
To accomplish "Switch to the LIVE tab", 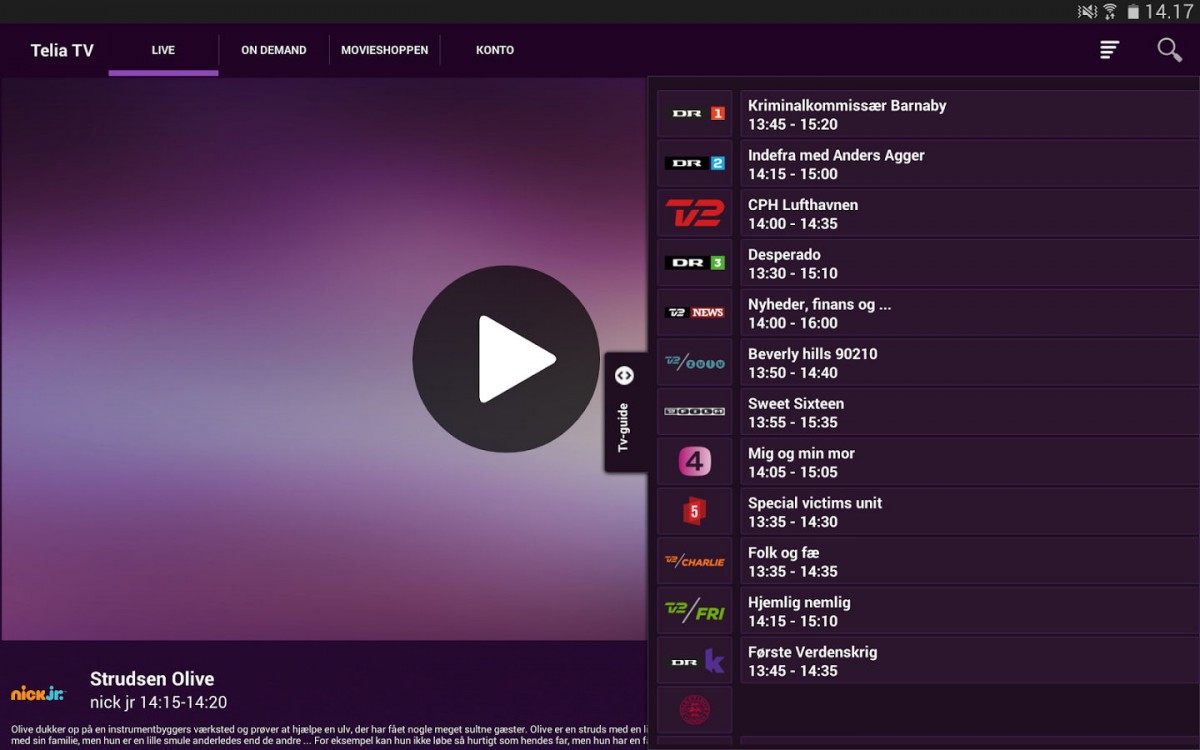I will [x=163, y=50].
